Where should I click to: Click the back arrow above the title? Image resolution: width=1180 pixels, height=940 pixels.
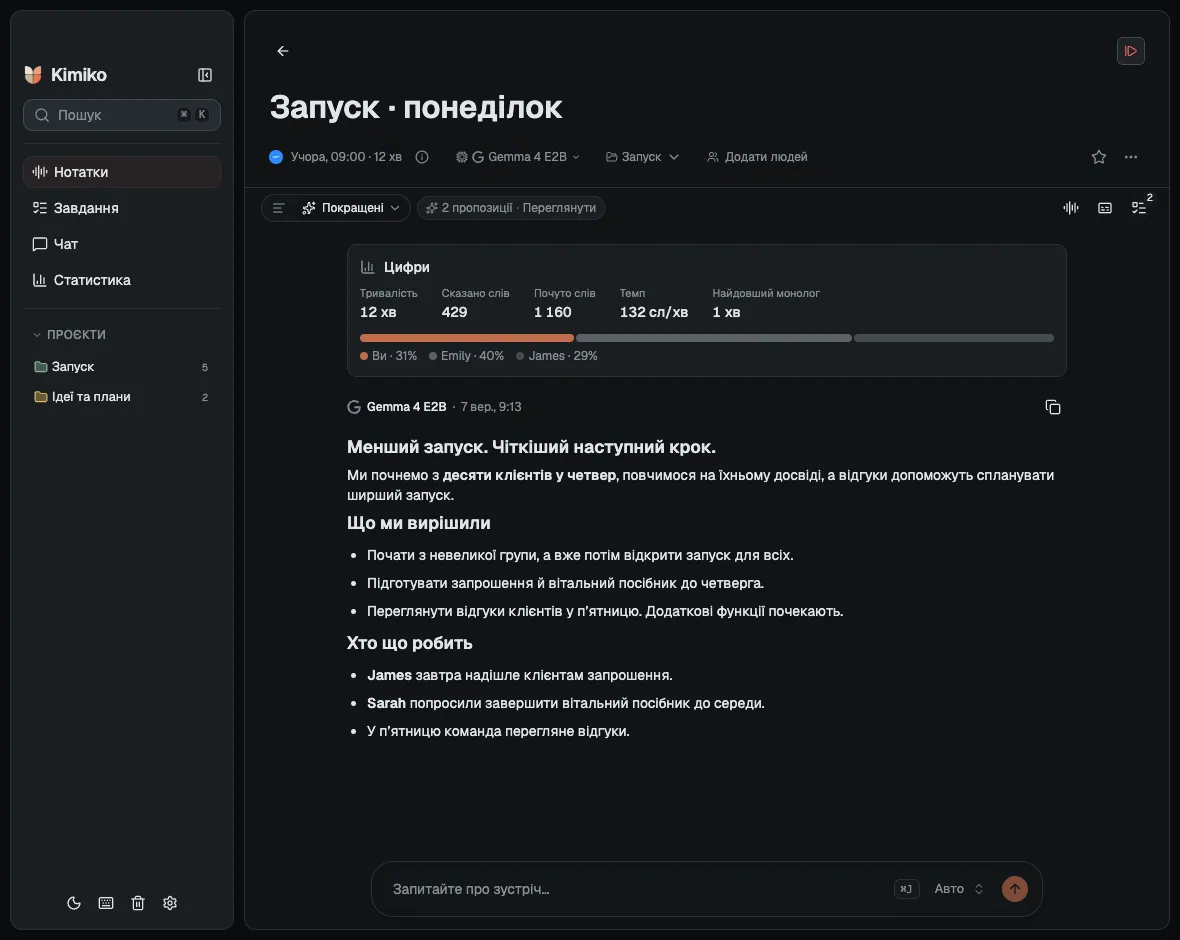282,51
